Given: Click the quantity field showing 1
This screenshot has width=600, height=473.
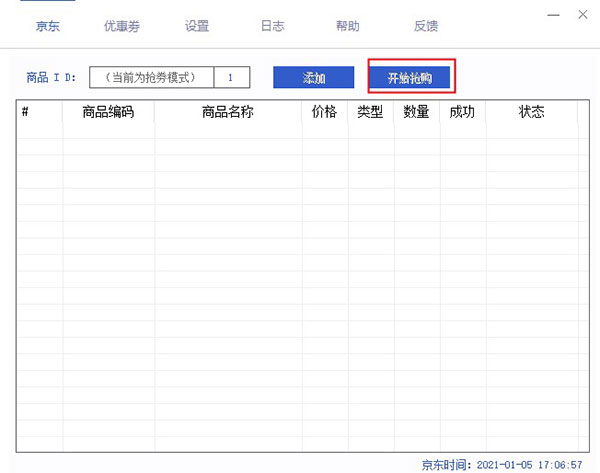Looking at the screenshot, I should point(231,77).
